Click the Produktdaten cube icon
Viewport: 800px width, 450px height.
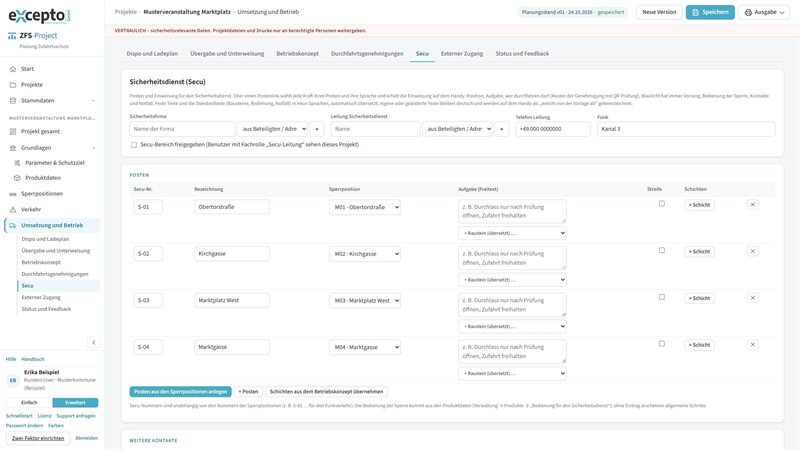(x=17, y=178)
